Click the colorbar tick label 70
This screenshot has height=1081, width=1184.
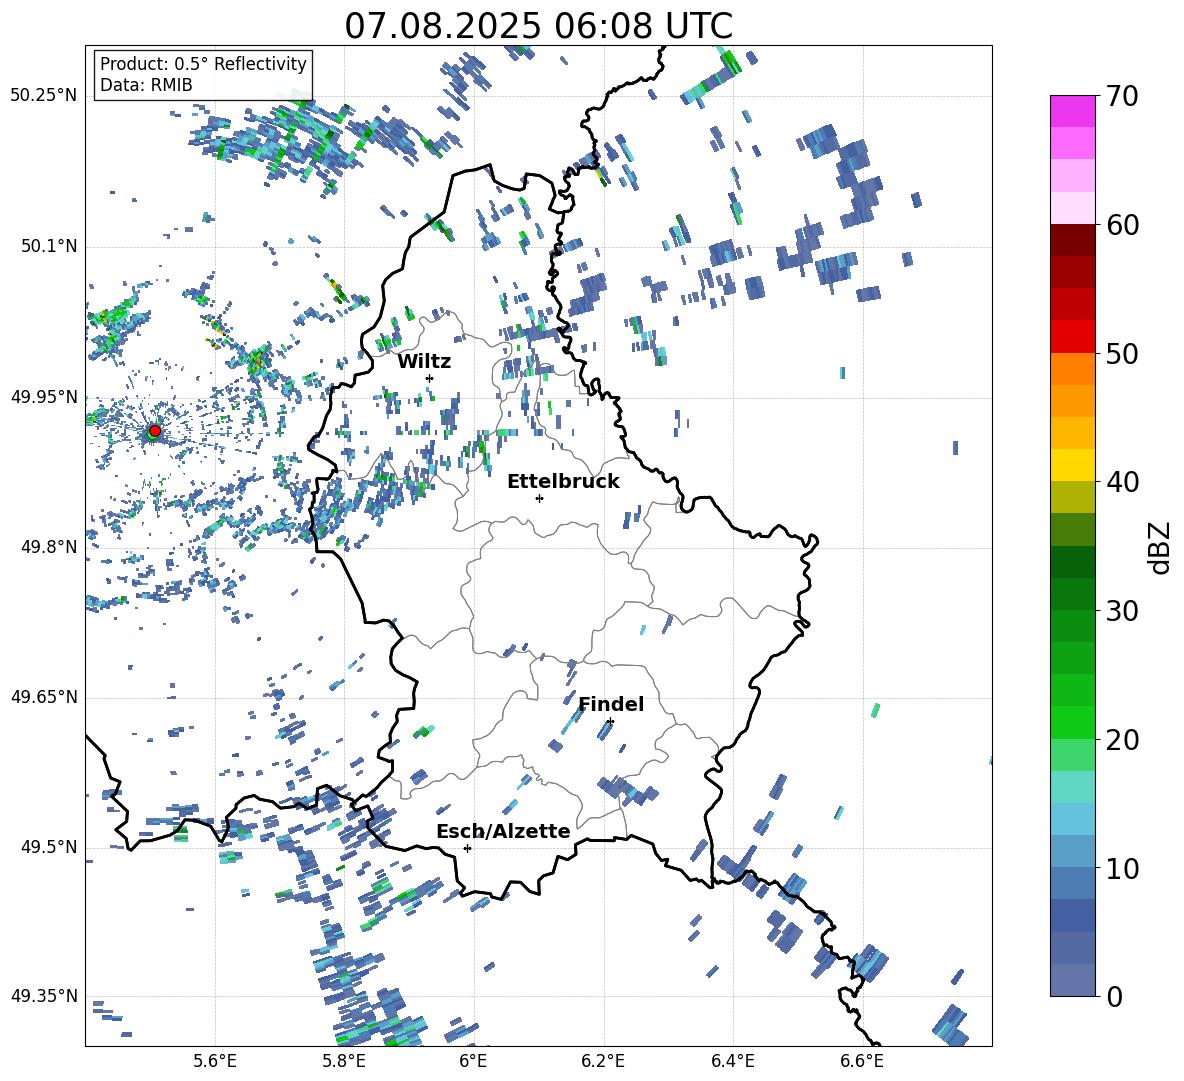point(1122,97)
